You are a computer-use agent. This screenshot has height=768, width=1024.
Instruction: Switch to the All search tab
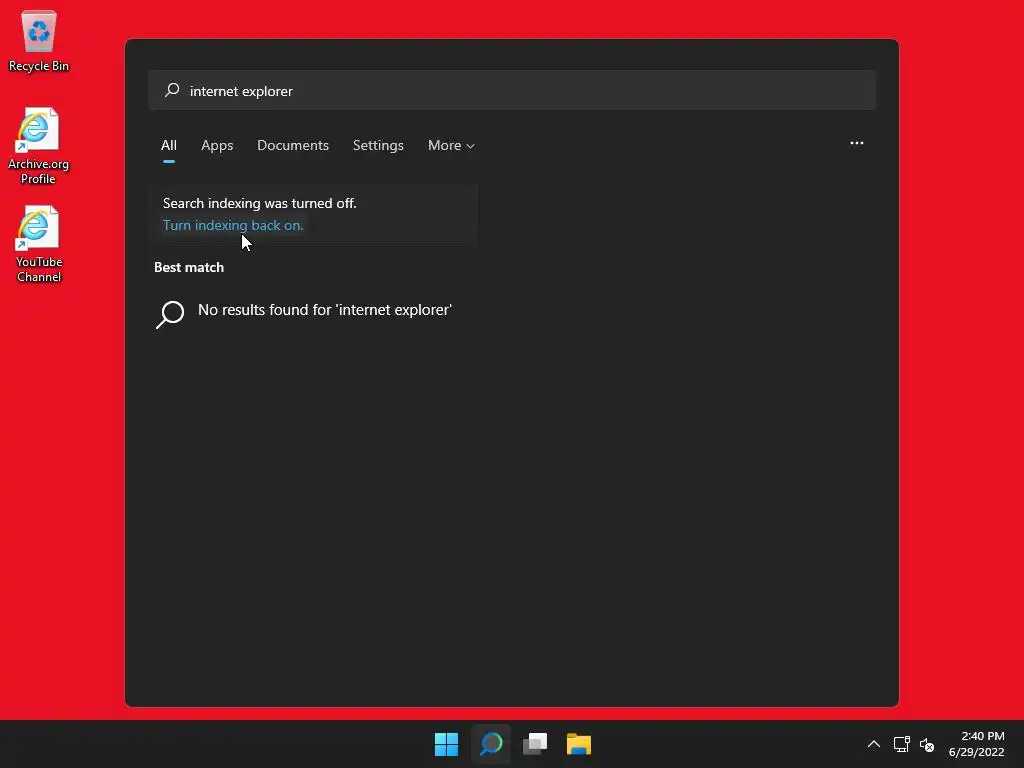tap(168, 145)
